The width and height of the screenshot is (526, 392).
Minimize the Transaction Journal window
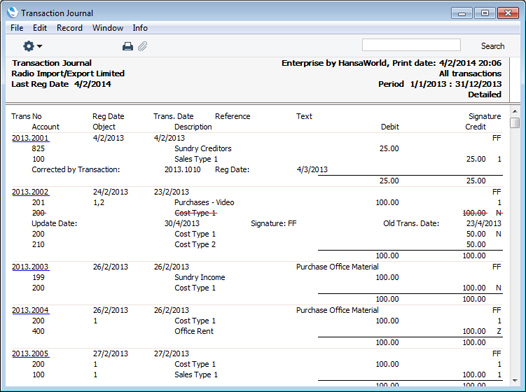click(462, 13)
